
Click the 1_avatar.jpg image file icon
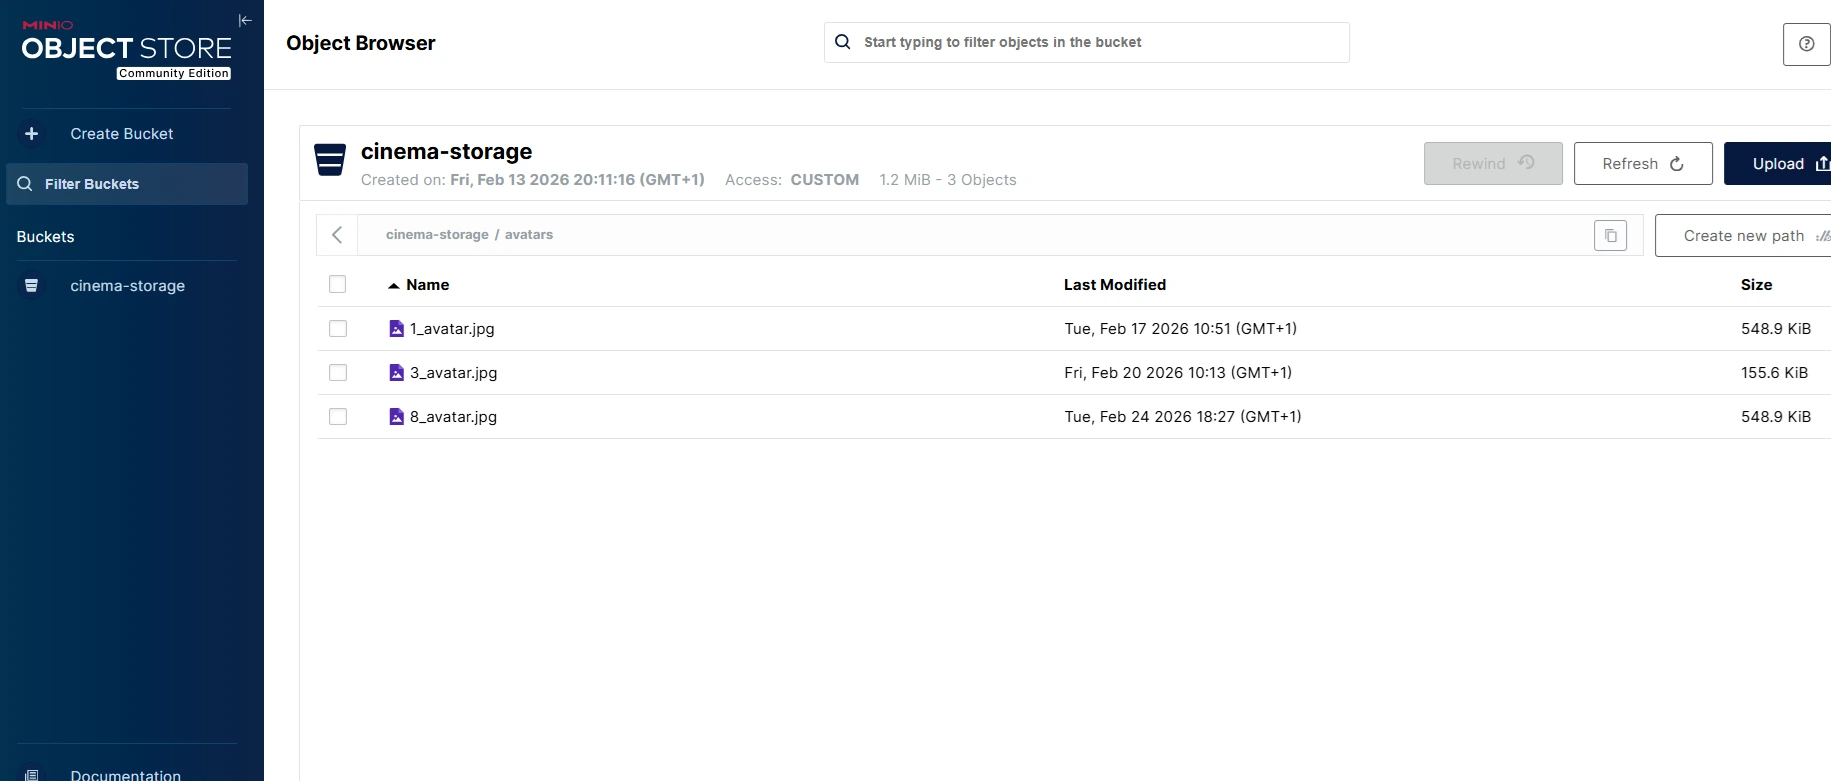tap(396, 329)
